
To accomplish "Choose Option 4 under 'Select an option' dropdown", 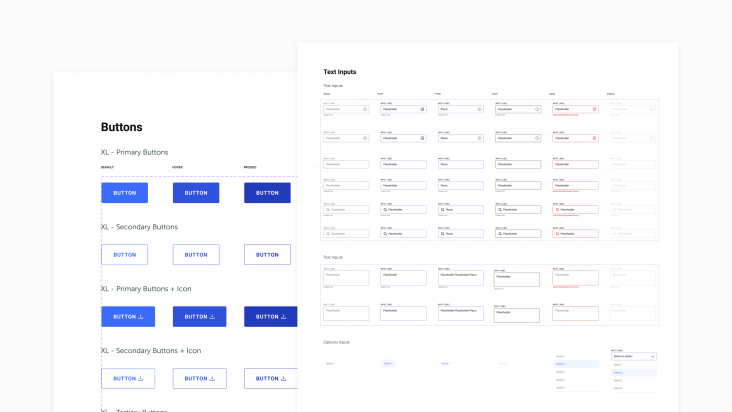I will (633, 388).
